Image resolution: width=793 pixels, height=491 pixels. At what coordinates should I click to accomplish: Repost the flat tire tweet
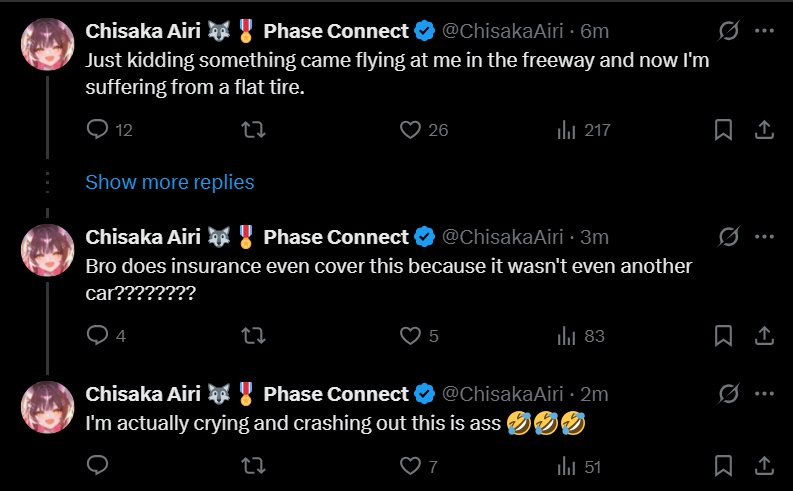[x=253, y=130]
